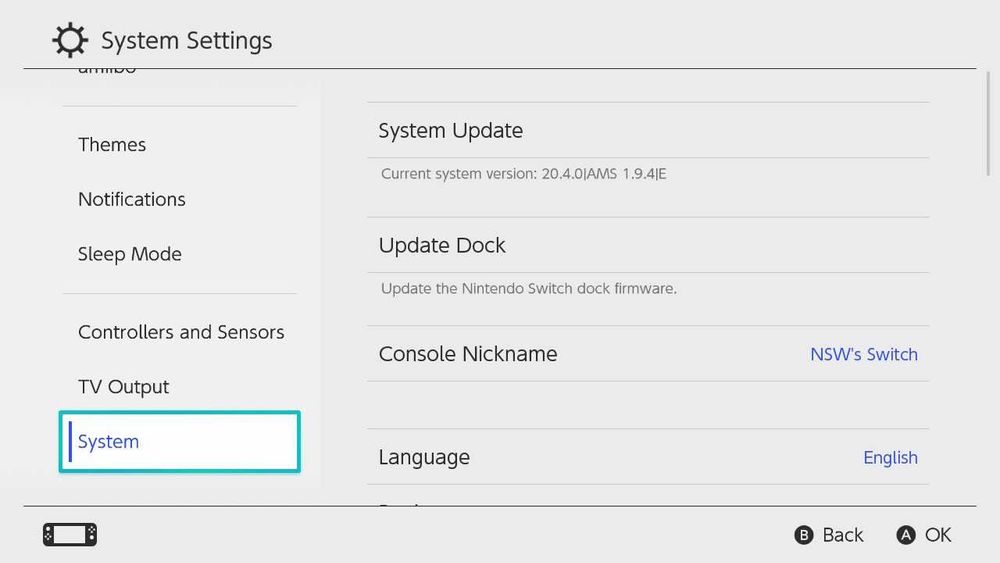This screenshot has height=563, width=1000.
Task: Open the Language setting
Action: click(424, 457)
